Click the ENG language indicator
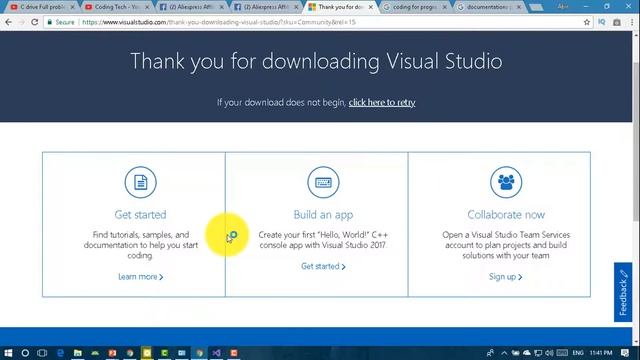Viewport: 640px width, 360px height. [578, 353]
